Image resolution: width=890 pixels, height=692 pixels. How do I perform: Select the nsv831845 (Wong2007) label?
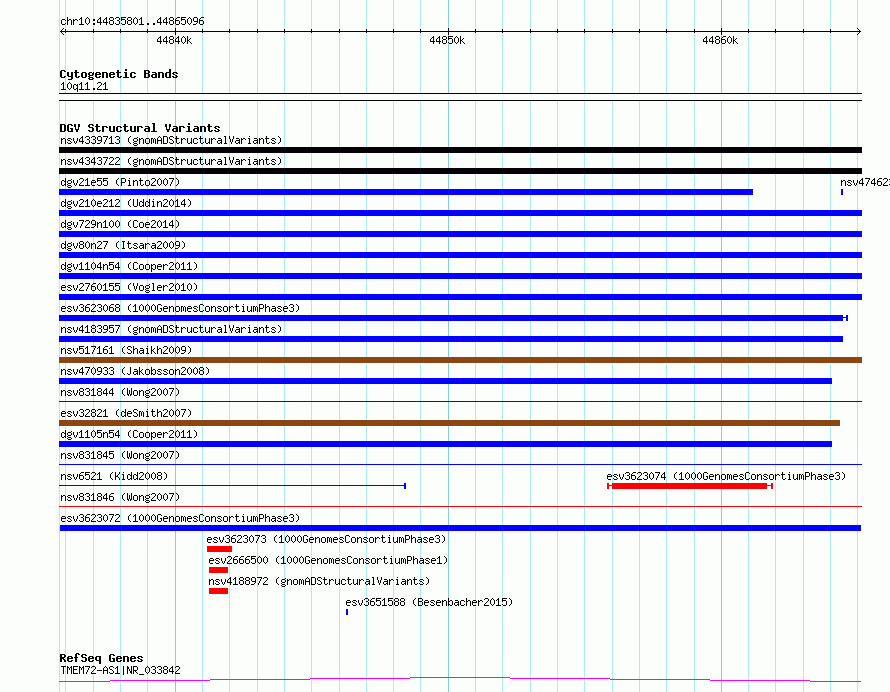click(120, 455)
